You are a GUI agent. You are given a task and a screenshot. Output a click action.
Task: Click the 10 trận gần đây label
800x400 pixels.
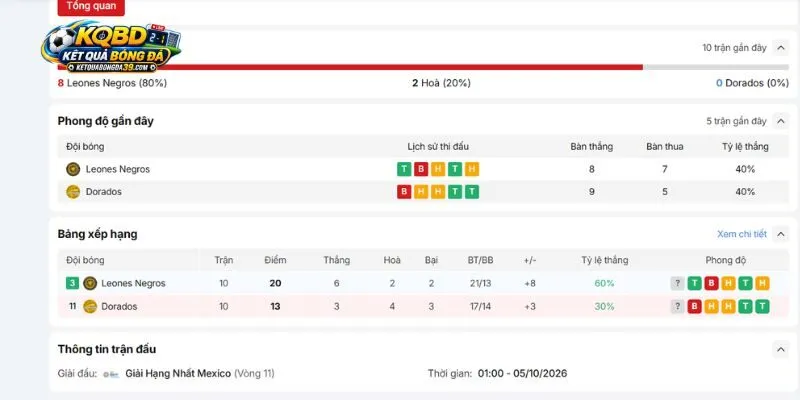[x=734, y=48]
